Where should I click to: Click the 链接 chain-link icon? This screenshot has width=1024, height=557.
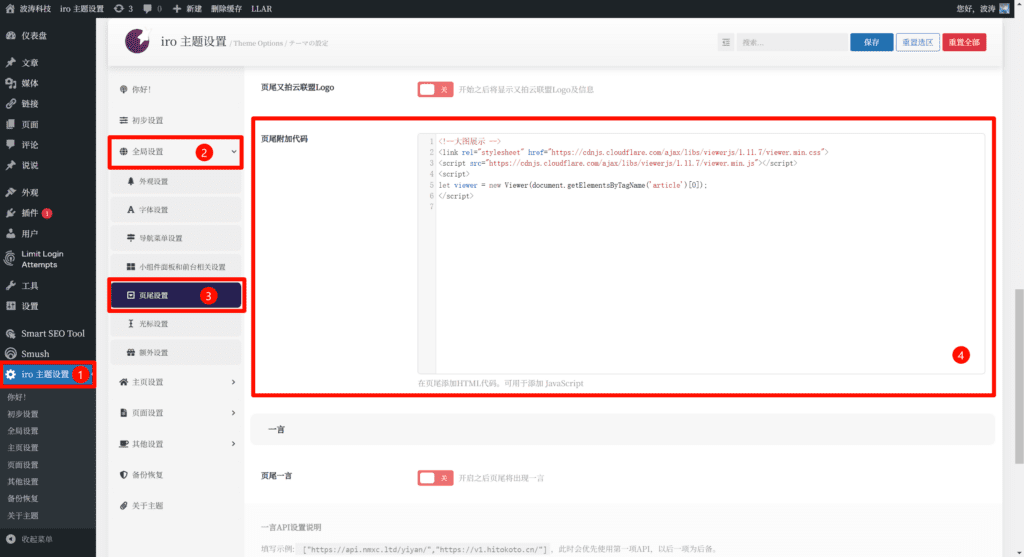10,104
